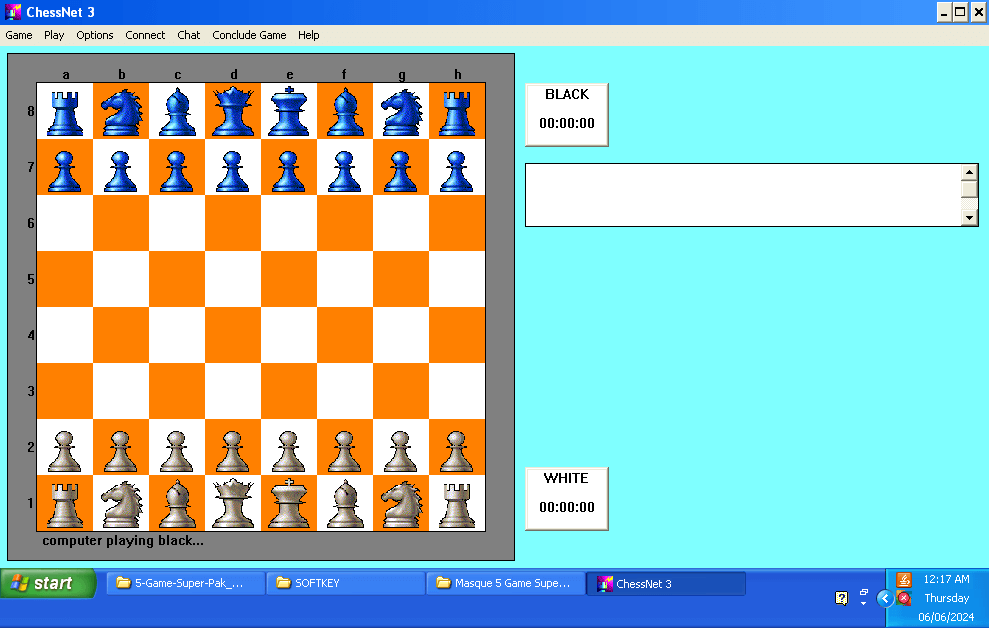The width and height of the screenshot is (989, 628).
Task: Click inside the move list text box
Action: [x=743, y=195]
